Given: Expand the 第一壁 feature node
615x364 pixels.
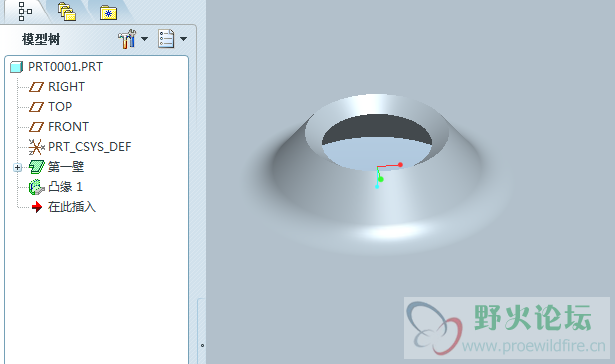Looking at the screenshot, I should [17, 167].
